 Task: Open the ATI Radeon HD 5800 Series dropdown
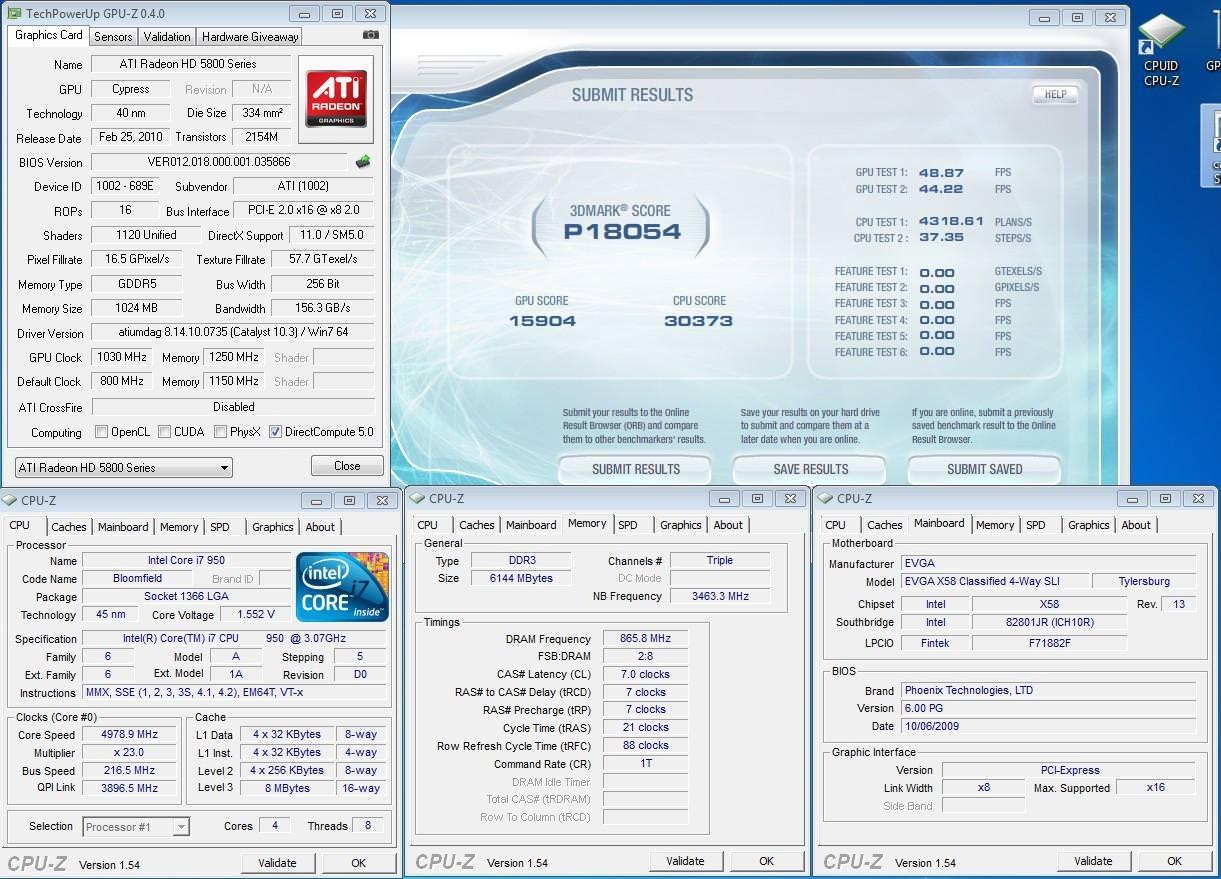123,467
